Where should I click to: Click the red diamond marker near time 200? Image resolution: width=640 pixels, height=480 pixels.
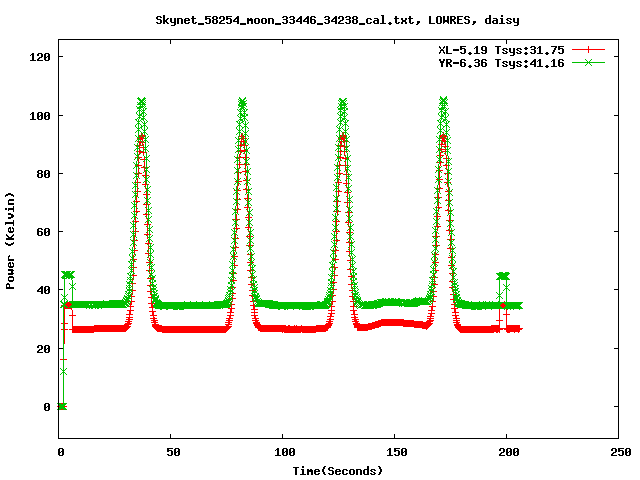[x=503, y=305]
